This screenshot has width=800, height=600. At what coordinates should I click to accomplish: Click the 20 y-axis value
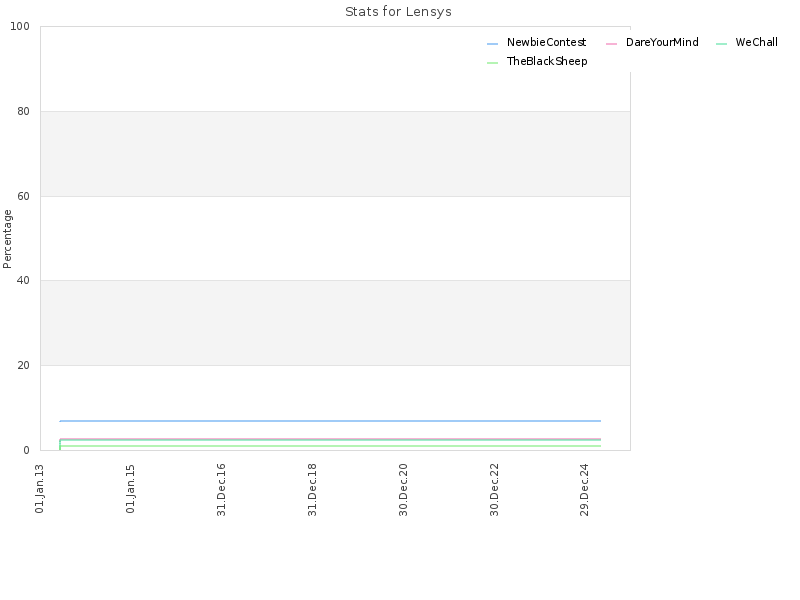click(x=23, y=365)
